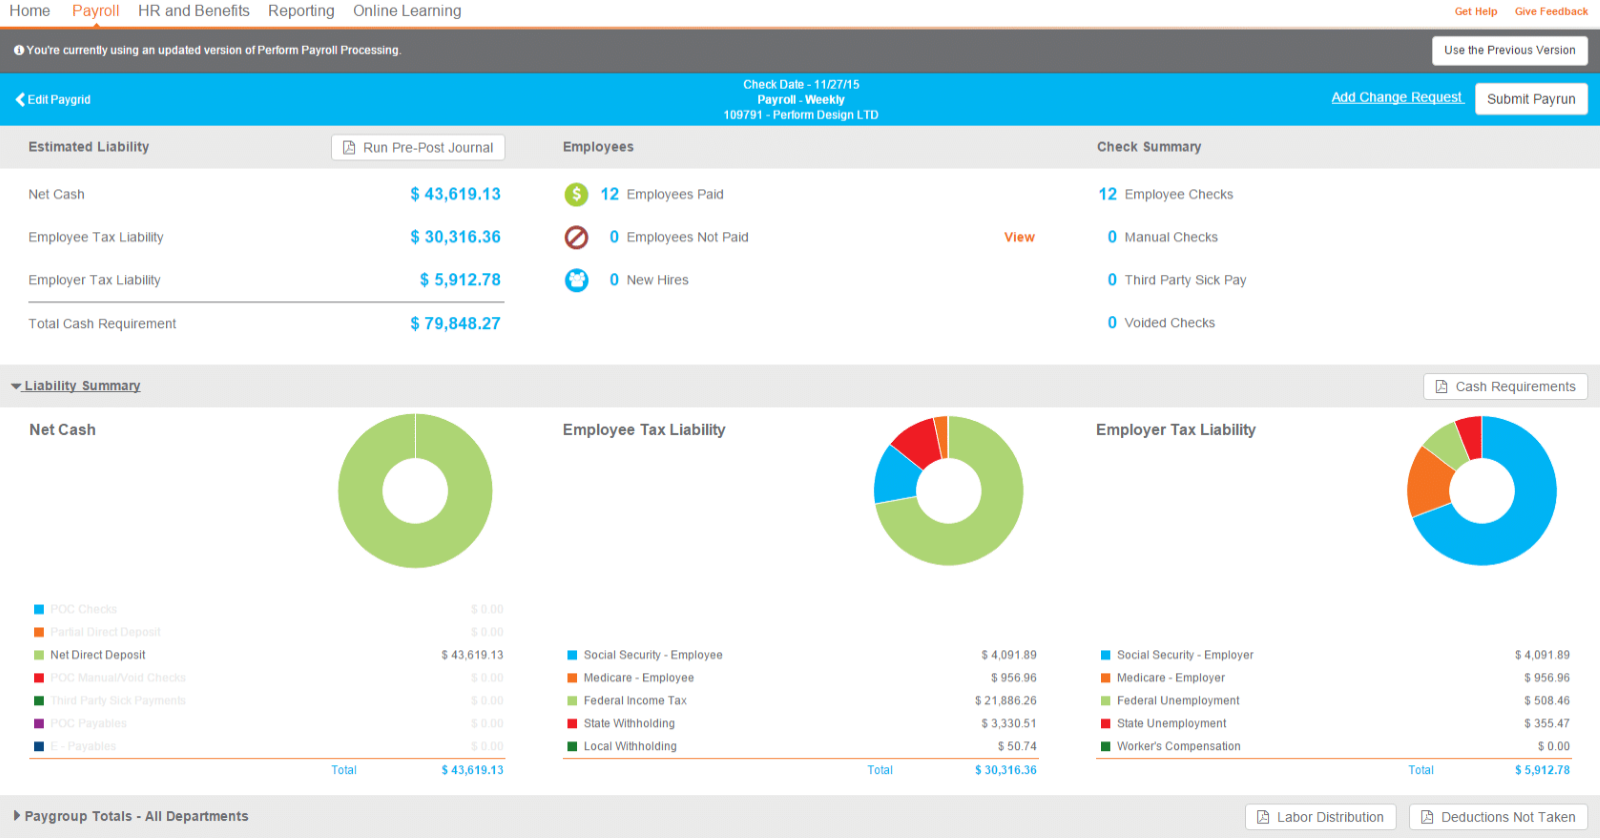Click the red Employees Not Paid icon
The width and height of the screenshot is (1600, 840).
(576, 237)
